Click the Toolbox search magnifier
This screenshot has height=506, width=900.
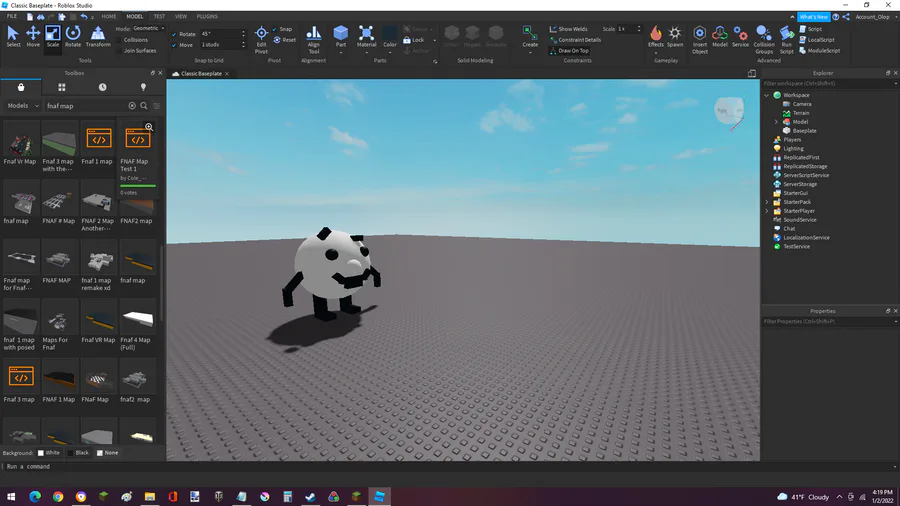pyautogui.click(x=144, y=106)
